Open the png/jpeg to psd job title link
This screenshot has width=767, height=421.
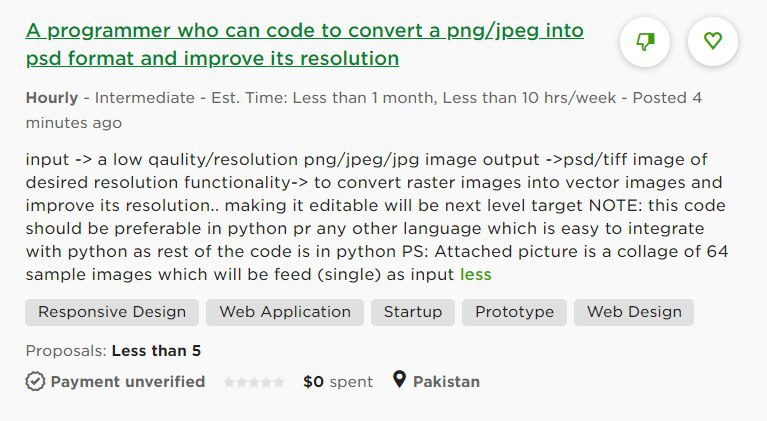point(304,44)
